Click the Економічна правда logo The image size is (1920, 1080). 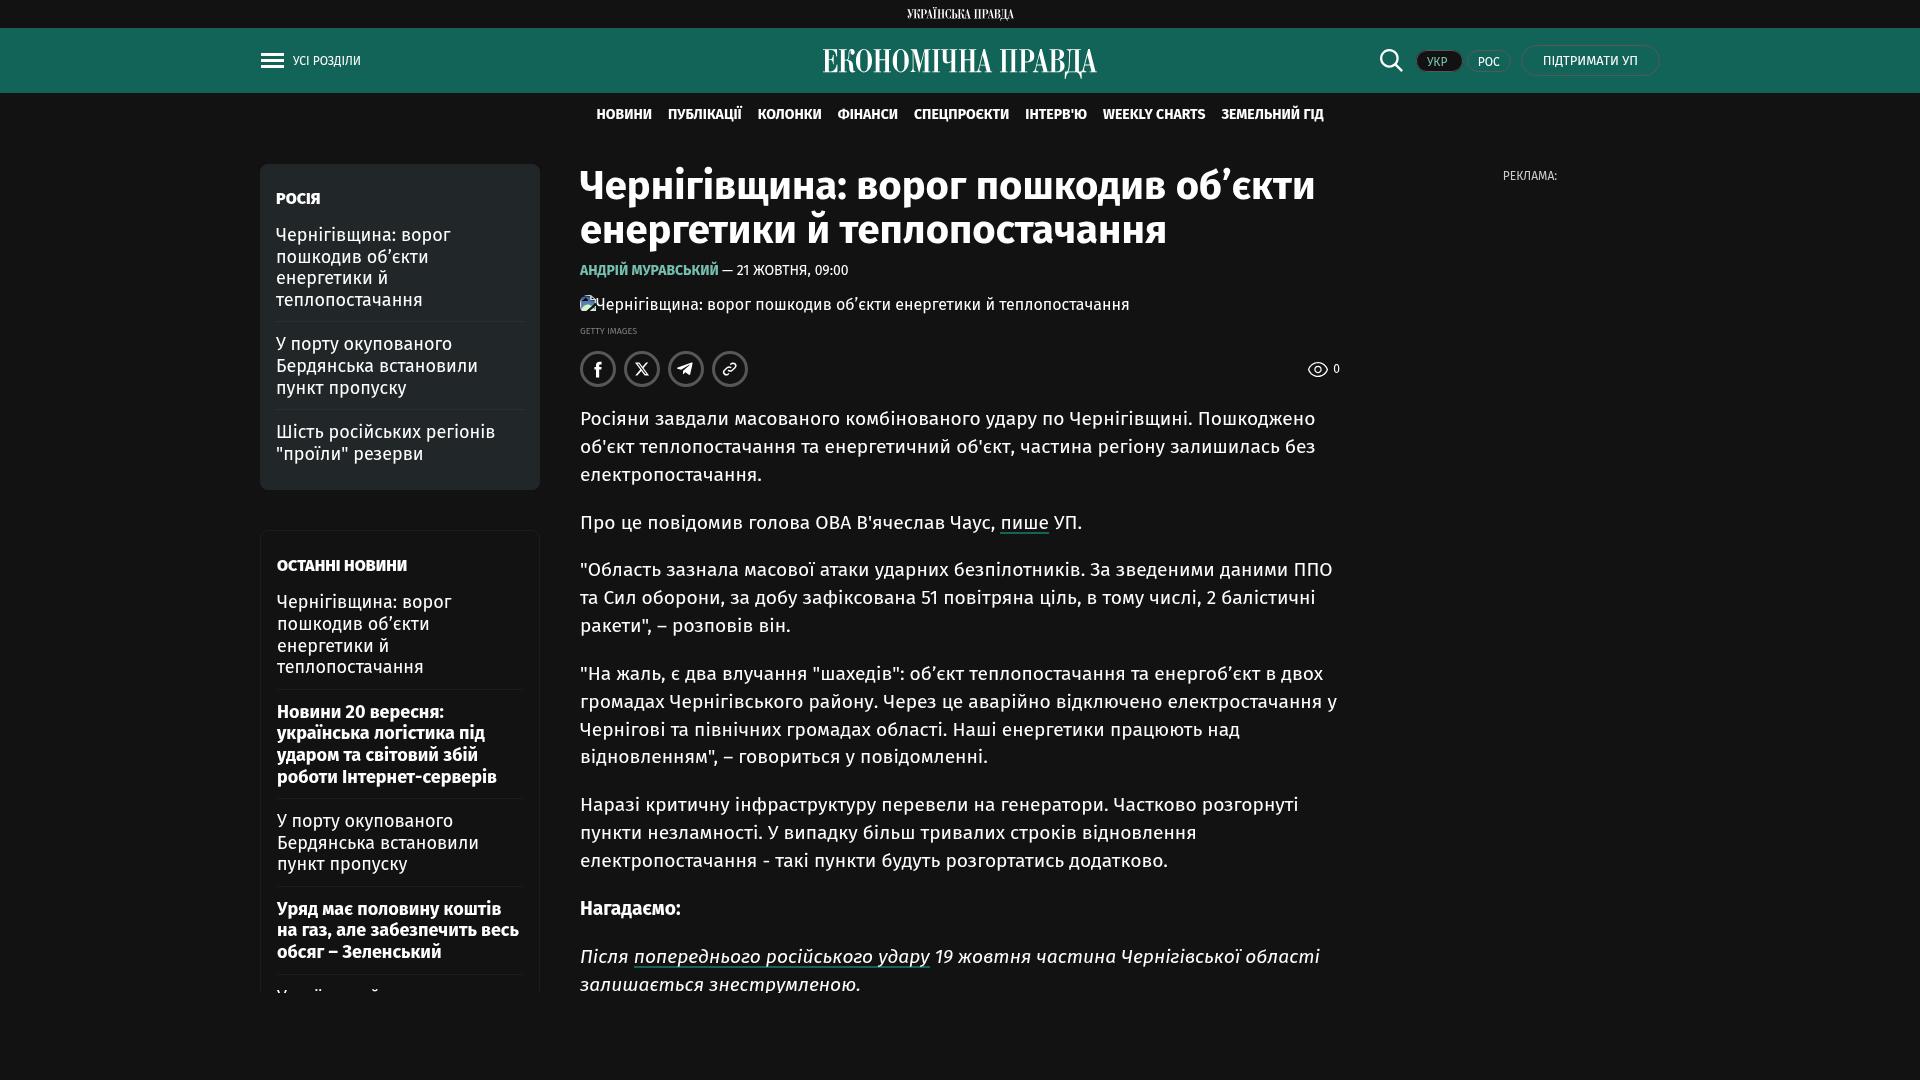coord(959,62)
